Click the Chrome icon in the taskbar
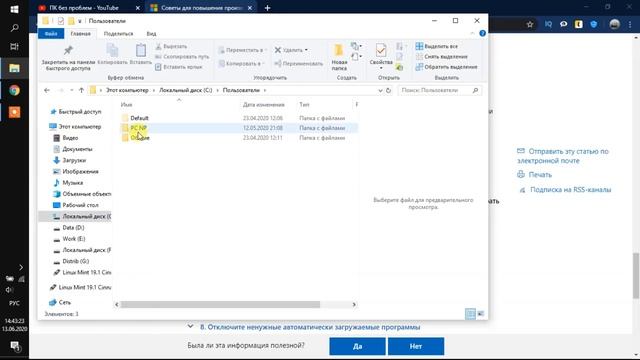Viewport: 640px width, 360px height. (x=14, y=90)
